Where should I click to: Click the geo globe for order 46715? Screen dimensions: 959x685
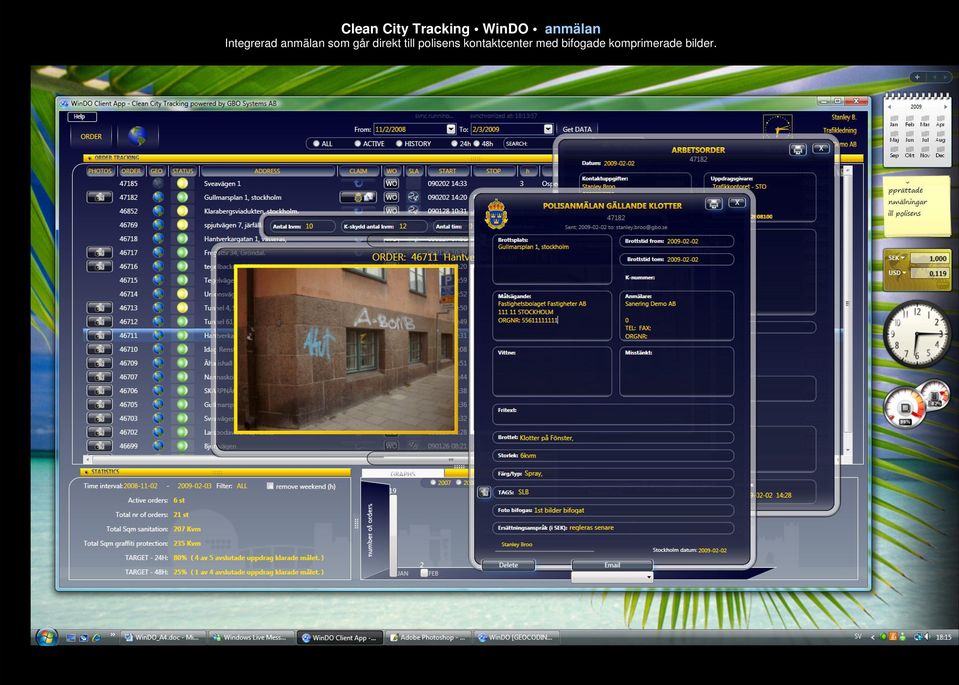[x=158, y=280]
